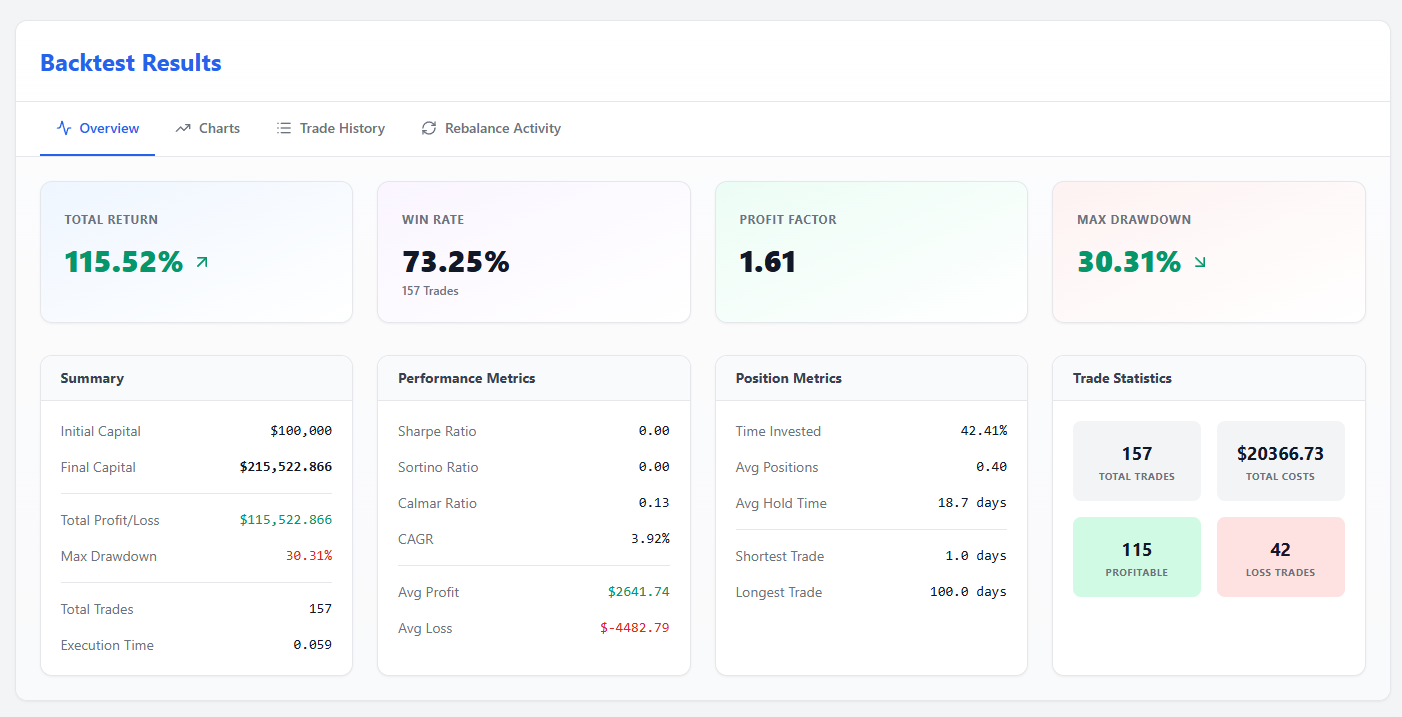Click the Rebalance Activity refresh icon
Image resolution: width=1402 pixels, height=717 pixels.
coord(429,128)
